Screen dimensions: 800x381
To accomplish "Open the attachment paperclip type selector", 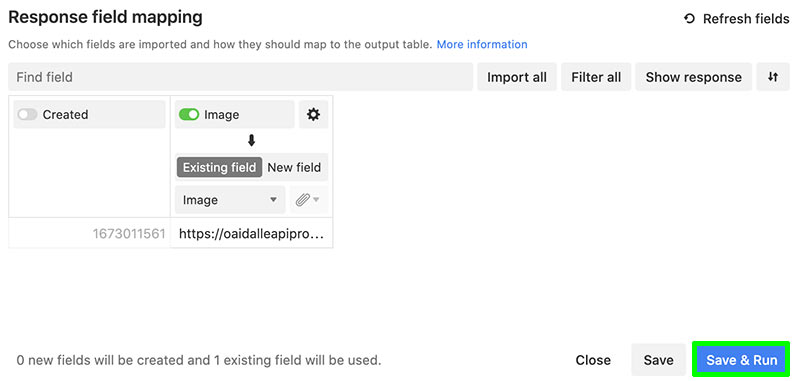I will click(x=309, y=200).
